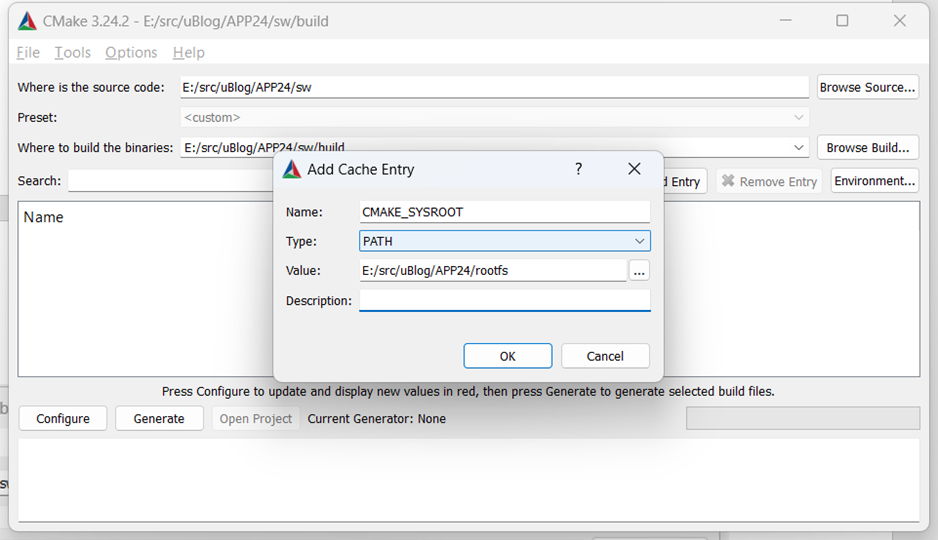The height and width of the screenshot is (540, 938).
Task: Expand the build binaries path dropdown
Action: tap(799, 147)
